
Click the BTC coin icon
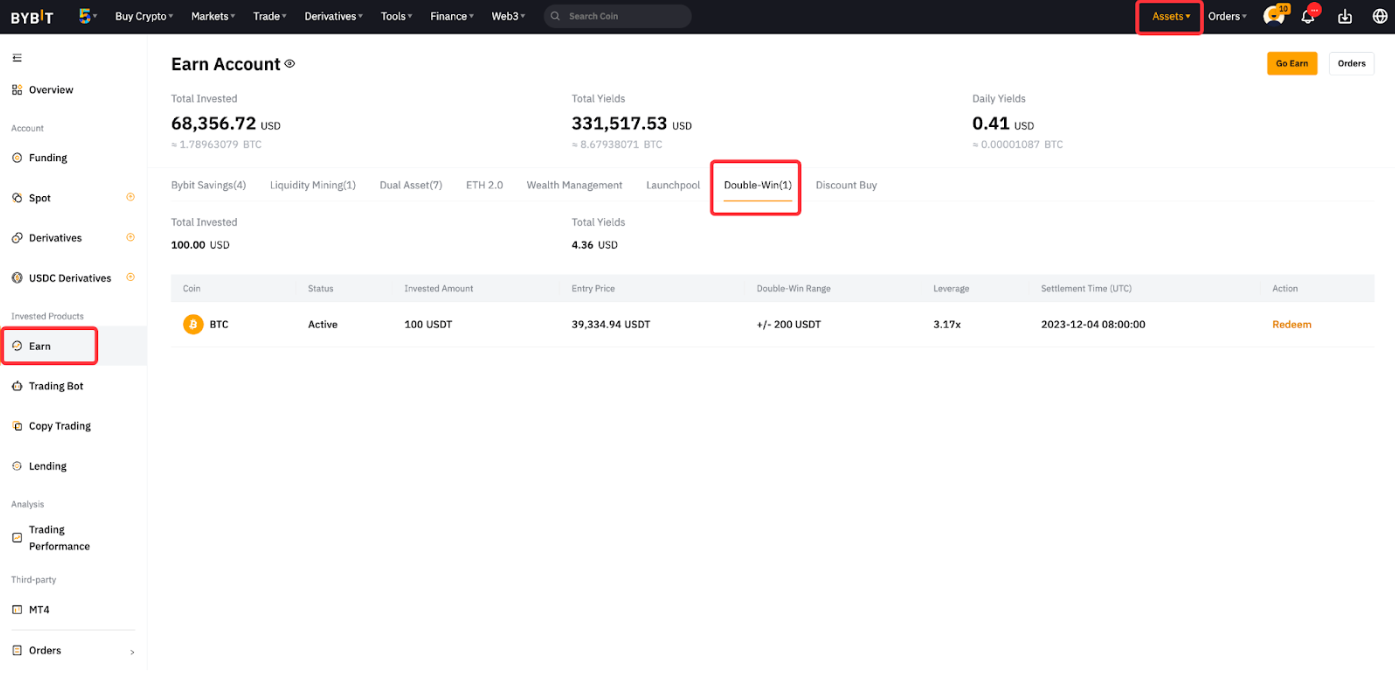click(193, 325)
